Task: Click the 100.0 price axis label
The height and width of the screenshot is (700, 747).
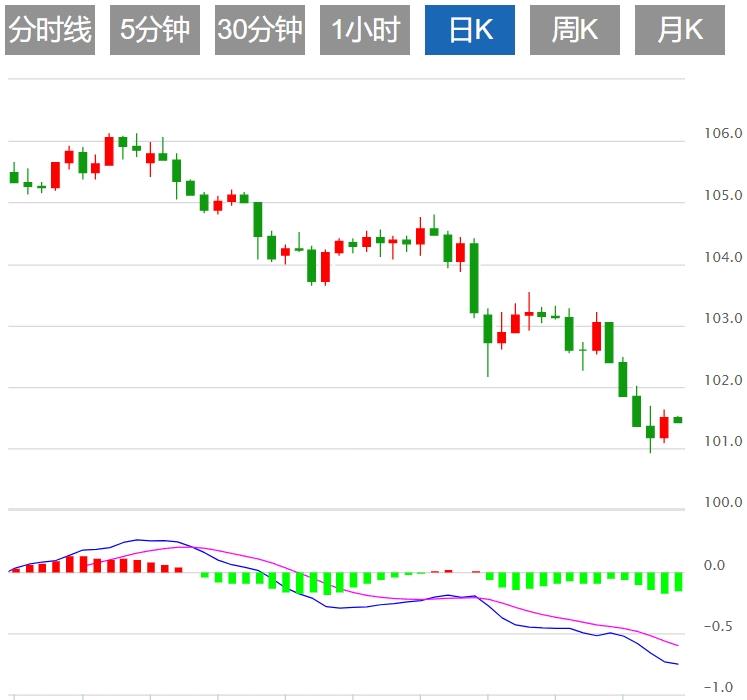Action: [x=723, y=503]
